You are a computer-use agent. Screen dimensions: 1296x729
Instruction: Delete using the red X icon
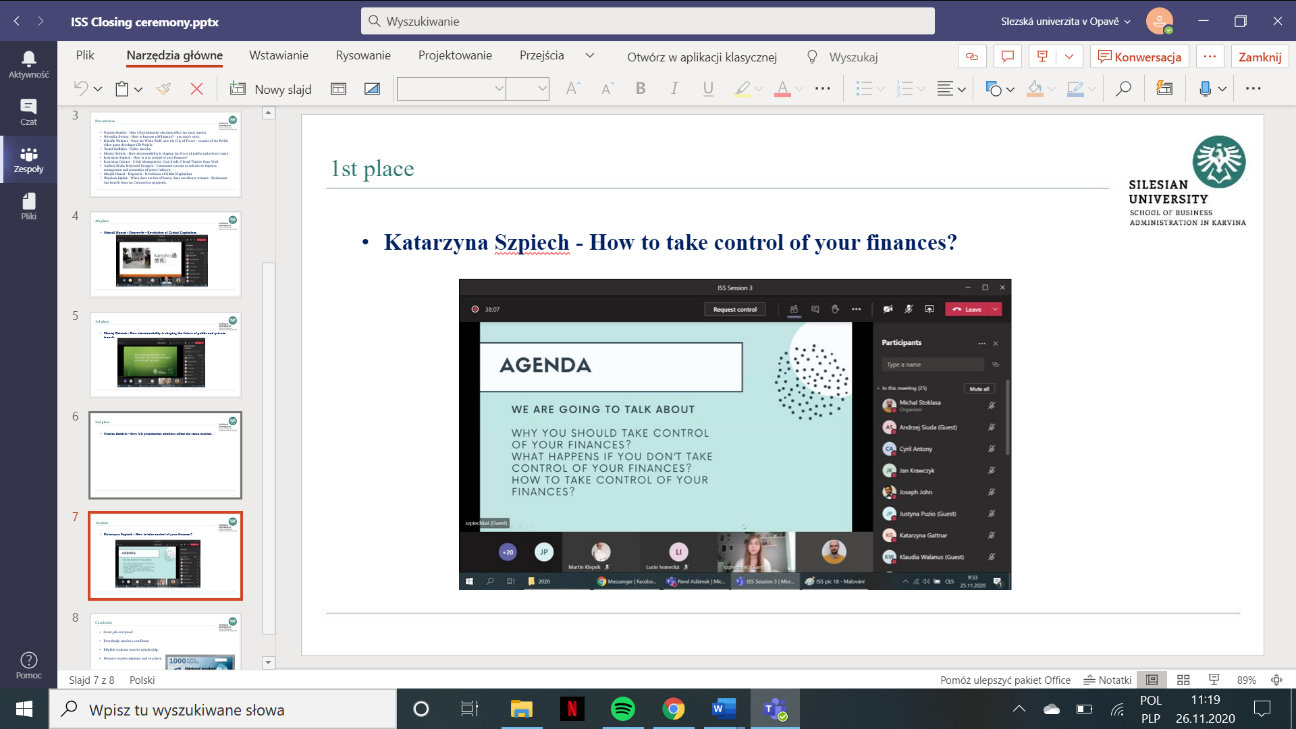197,89
